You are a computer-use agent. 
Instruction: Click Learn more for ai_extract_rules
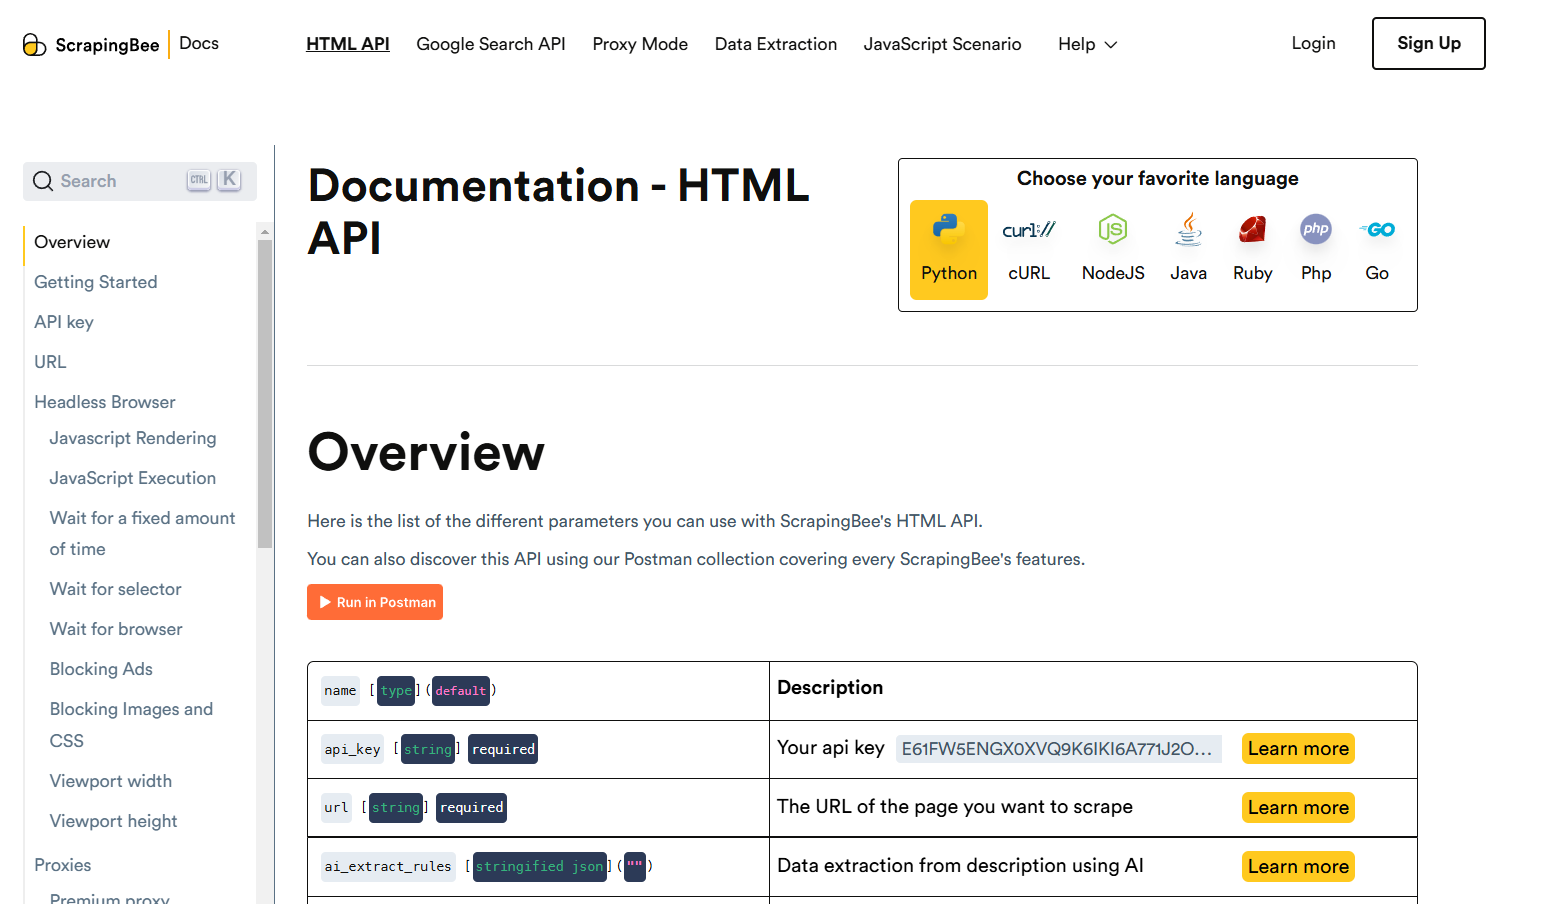pyautogui.click(x=1298, y=867)
